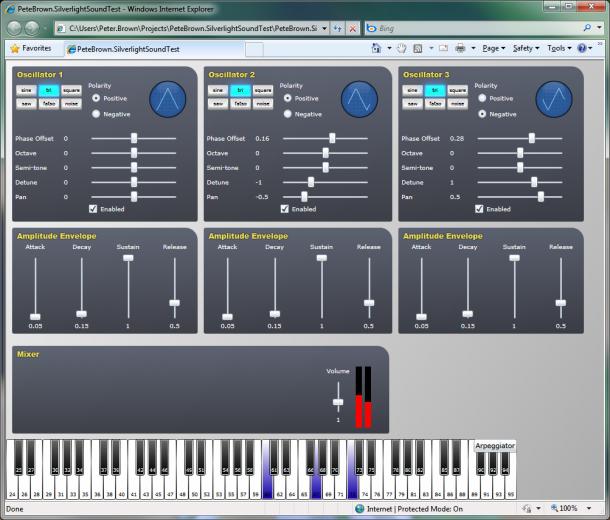
Task: Expand the Home button dropdown arrow
Action: [389, 48]
